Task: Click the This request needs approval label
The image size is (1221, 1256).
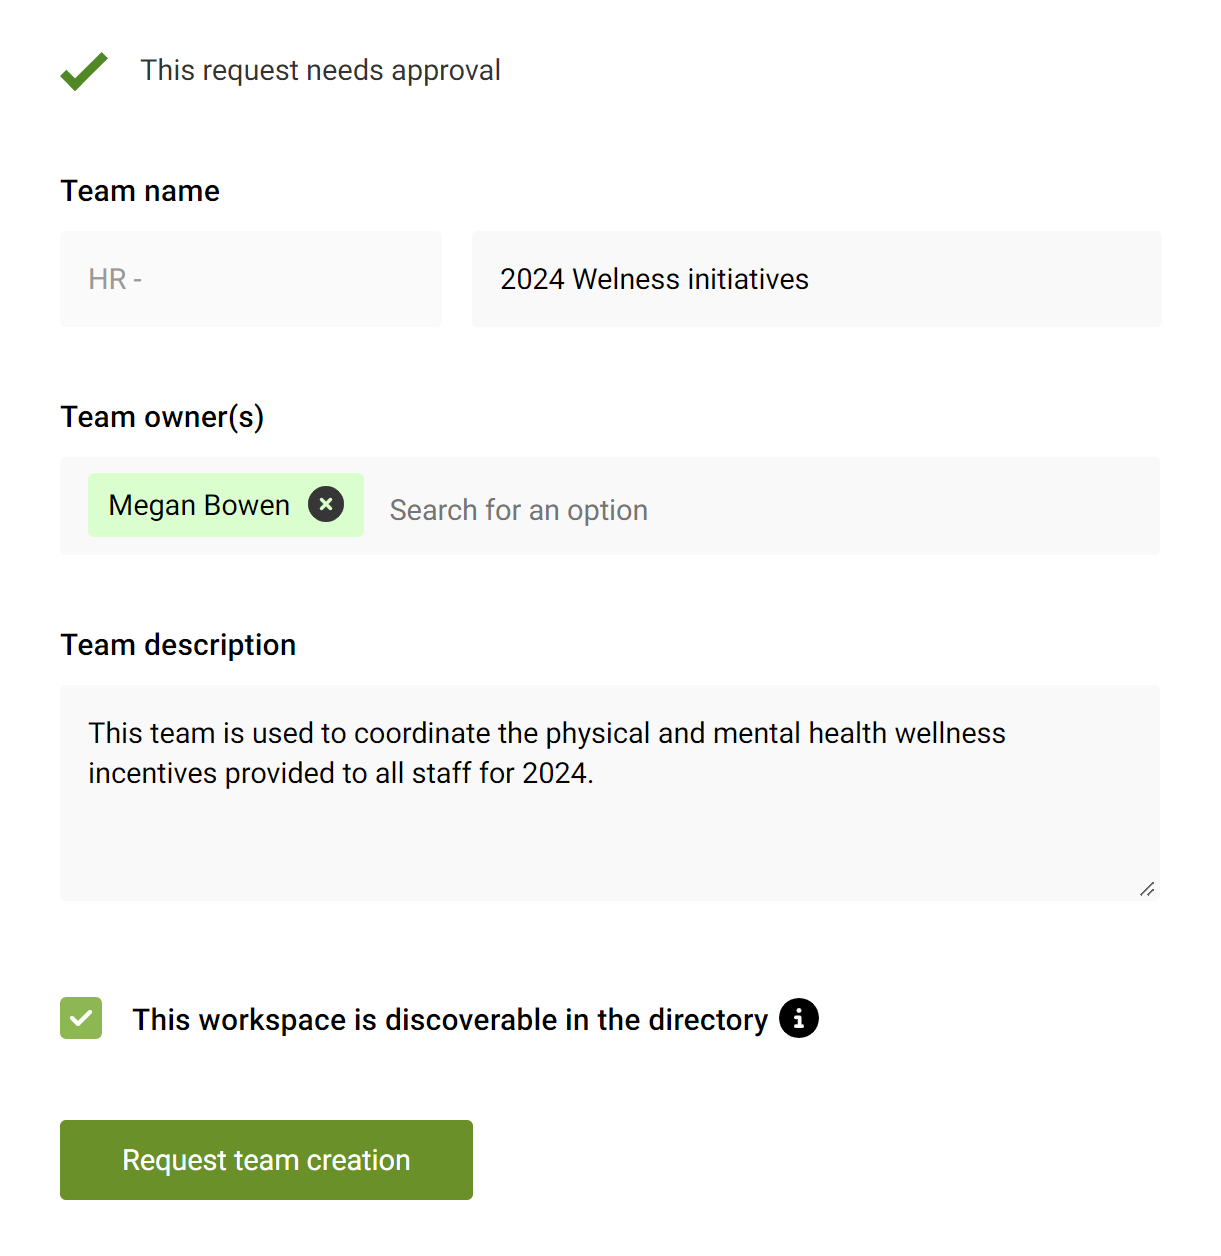Action: pos(321,70)
